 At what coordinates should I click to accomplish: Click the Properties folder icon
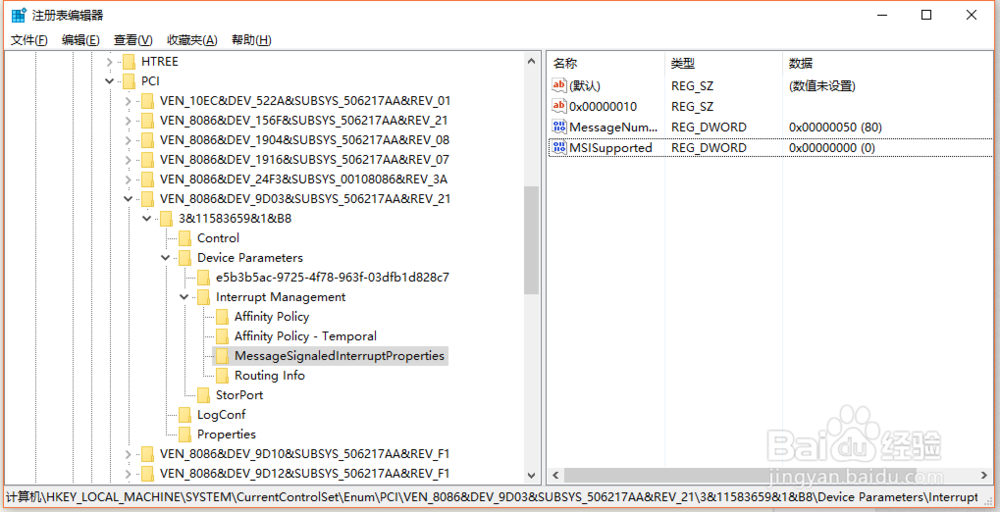click(x=185, y=434)
